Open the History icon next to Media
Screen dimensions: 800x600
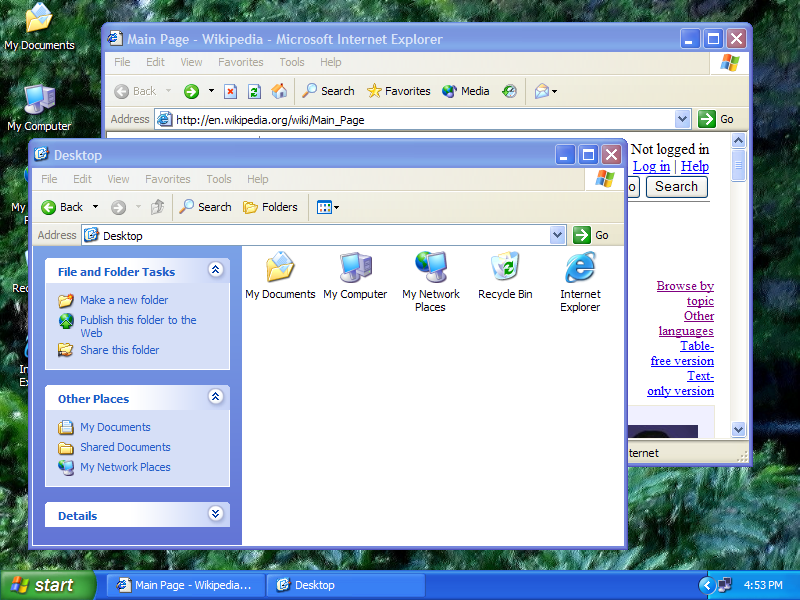pyautogui.click(x=509, y=91)
